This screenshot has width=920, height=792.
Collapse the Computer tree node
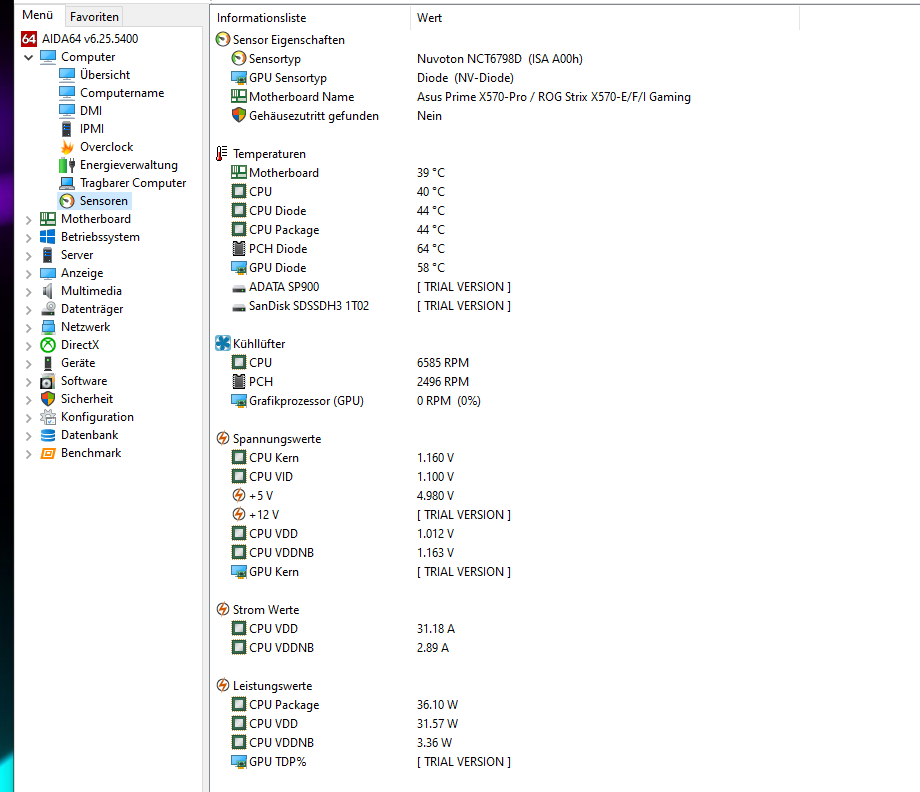(x=28, y=57)
